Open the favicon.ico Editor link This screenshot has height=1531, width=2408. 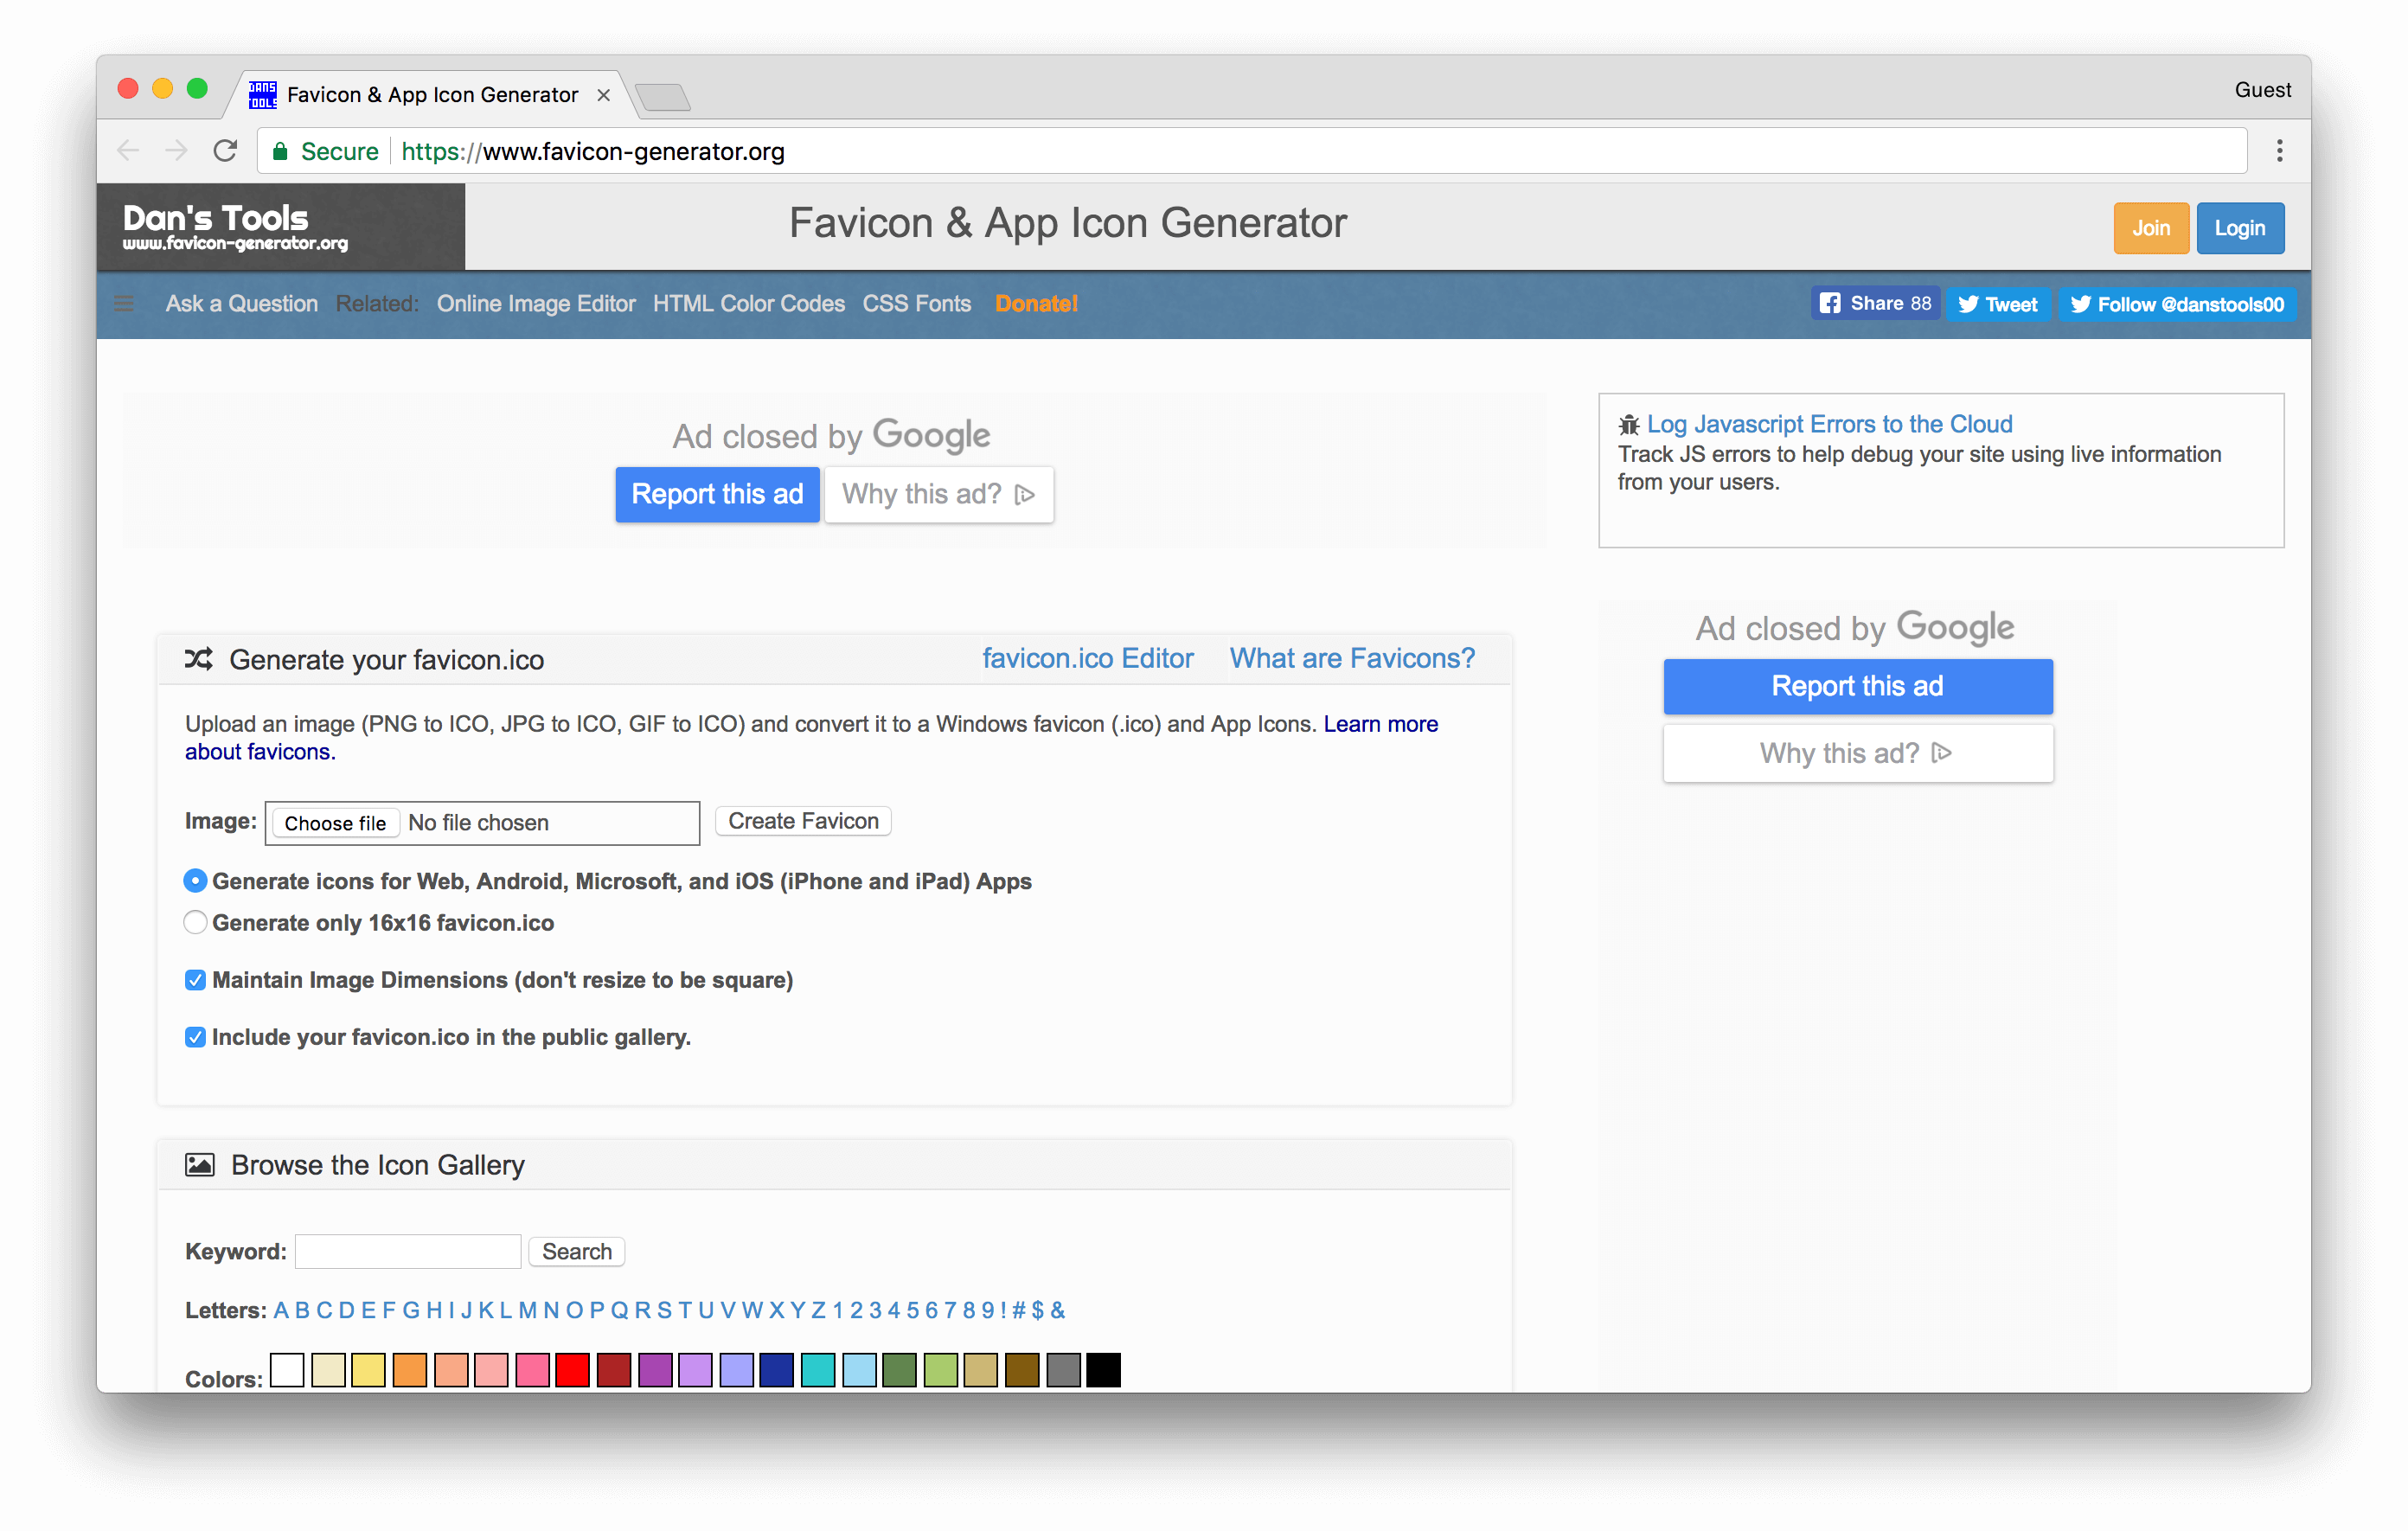click(x=1087, y=658)
